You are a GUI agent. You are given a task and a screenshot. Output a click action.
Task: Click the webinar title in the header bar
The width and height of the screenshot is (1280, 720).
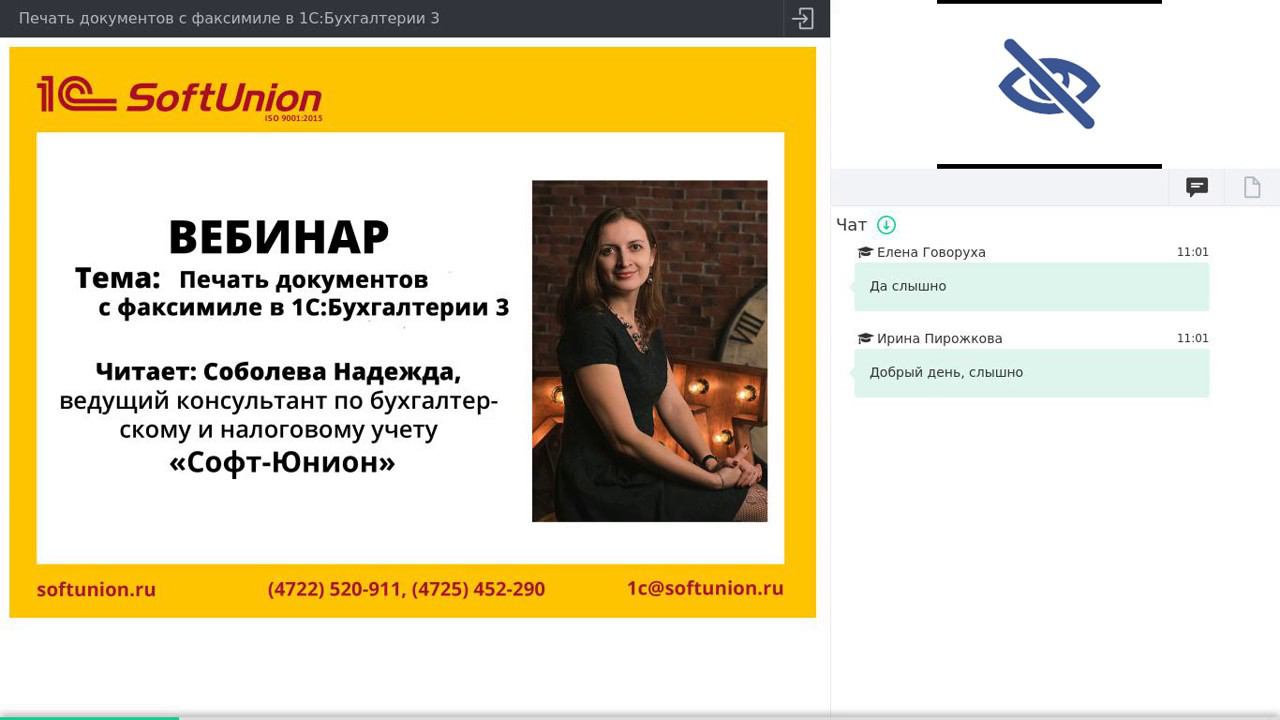click(x=229, y=18)
